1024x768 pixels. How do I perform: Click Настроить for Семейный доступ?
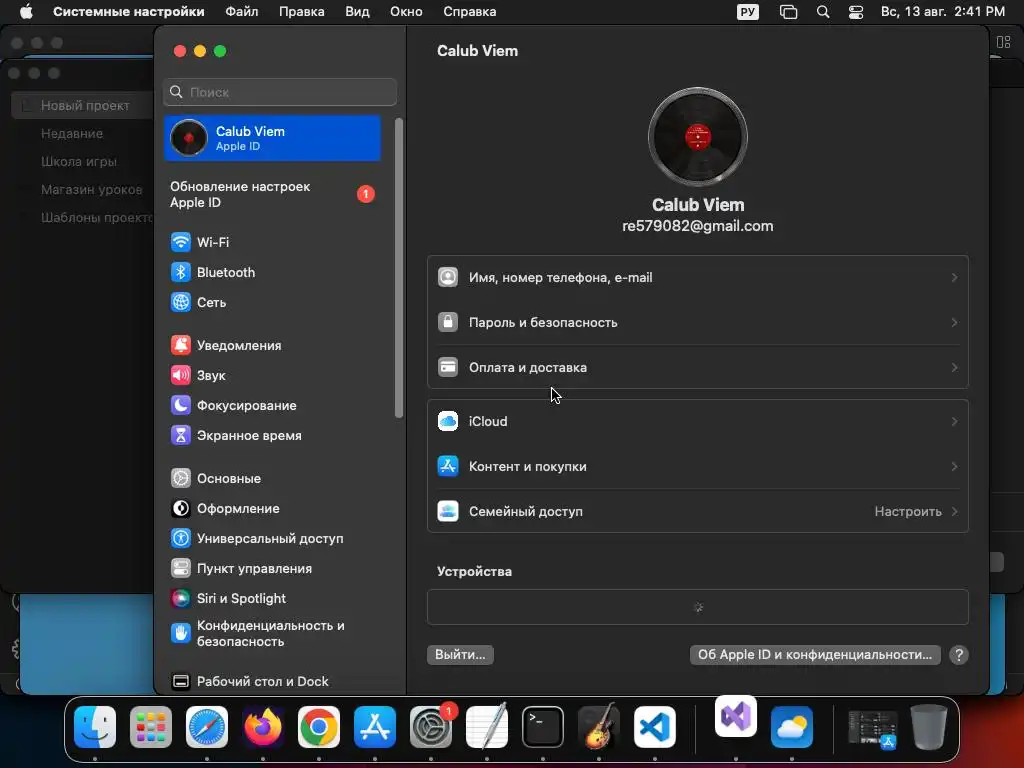[916, 512]
